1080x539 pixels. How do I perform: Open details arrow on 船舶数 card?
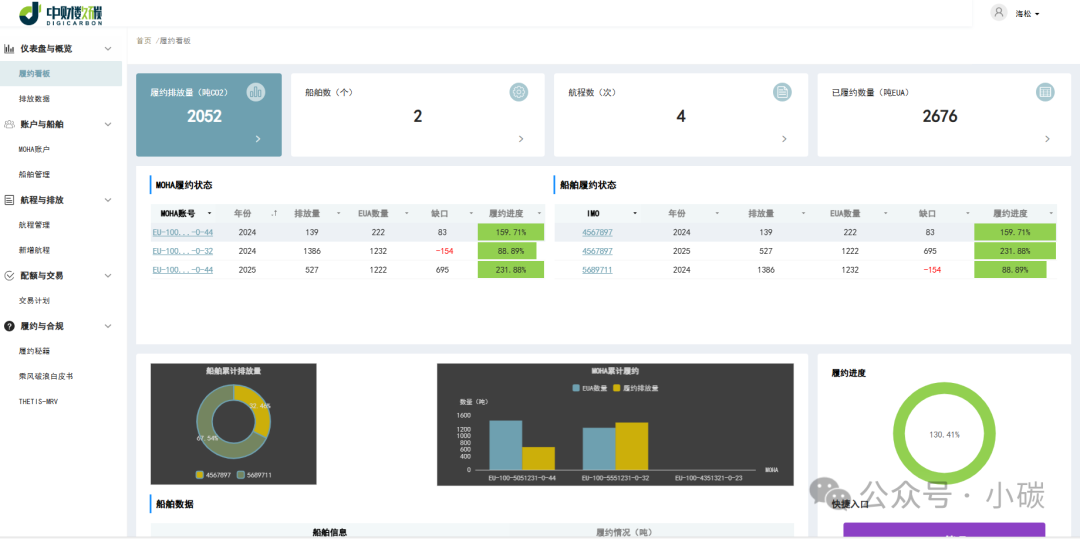(521, 138)
